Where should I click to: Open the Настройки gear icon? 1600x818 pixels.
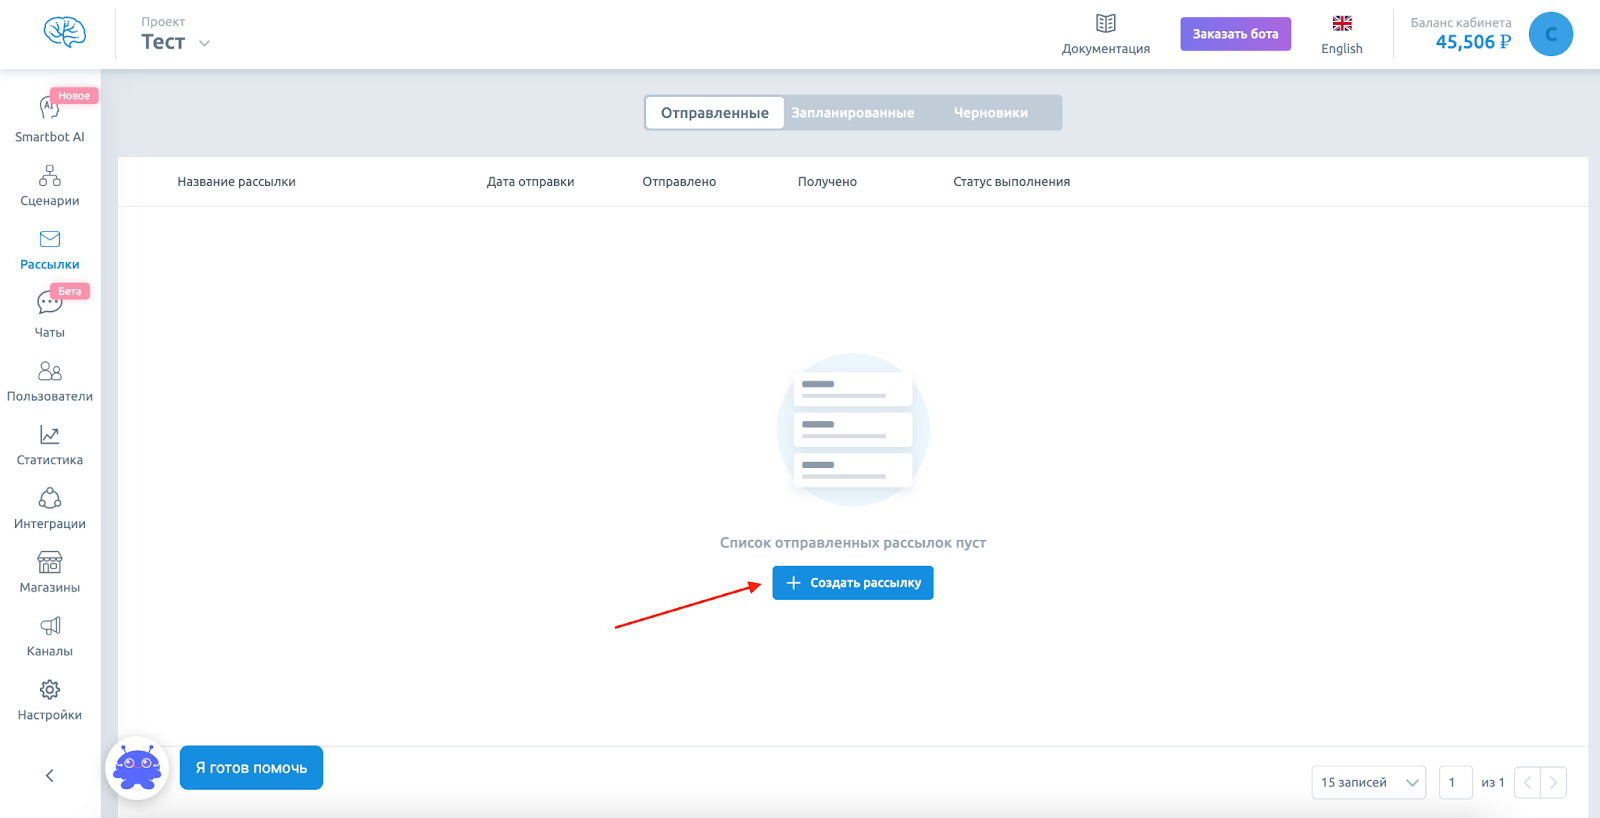click(x=49, y=690)
